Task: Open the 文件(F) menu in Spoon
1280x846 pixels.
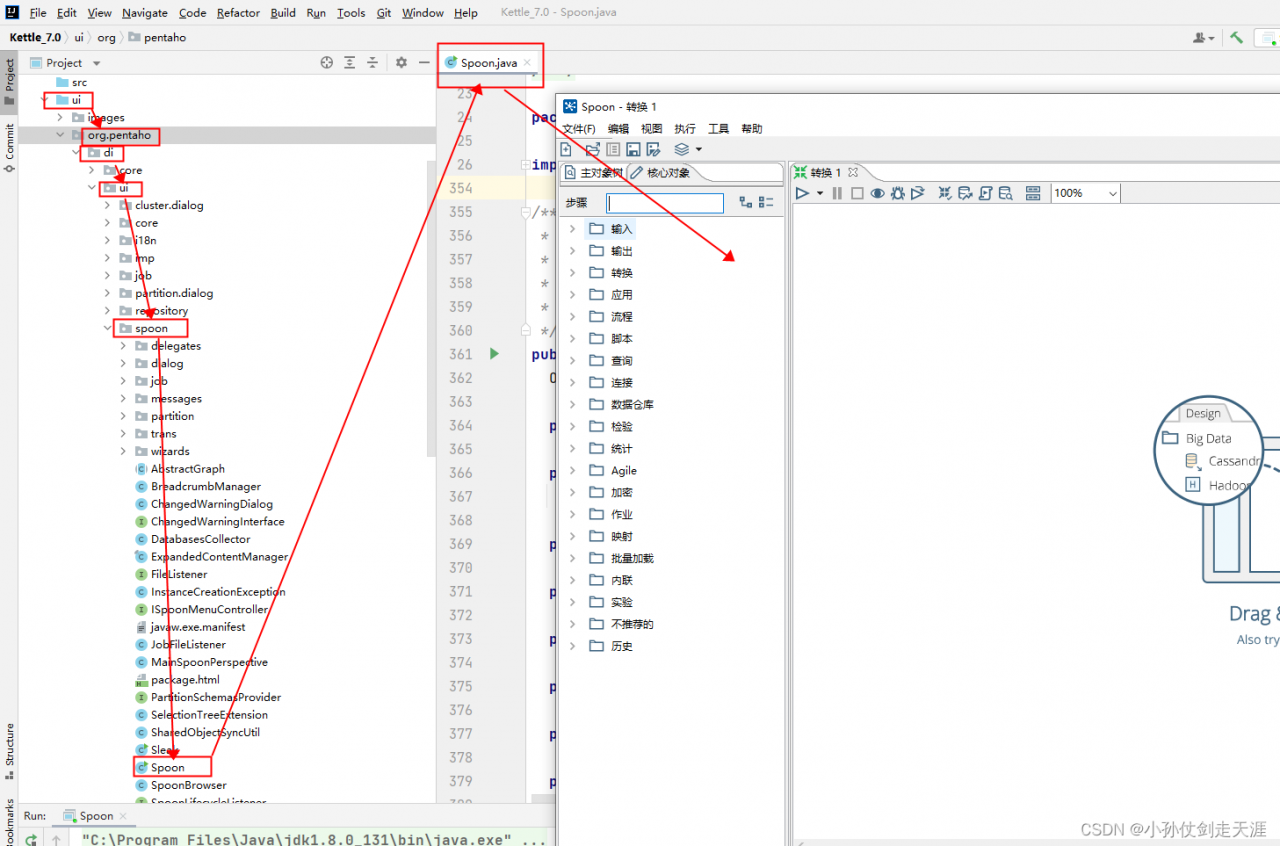Action: click(x=579, y=129)
